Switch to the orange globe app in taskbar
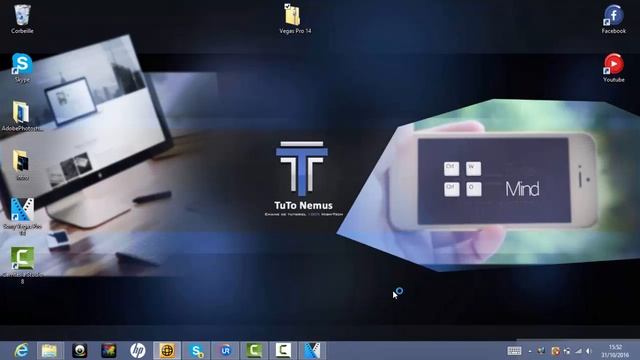 [167, 351]
